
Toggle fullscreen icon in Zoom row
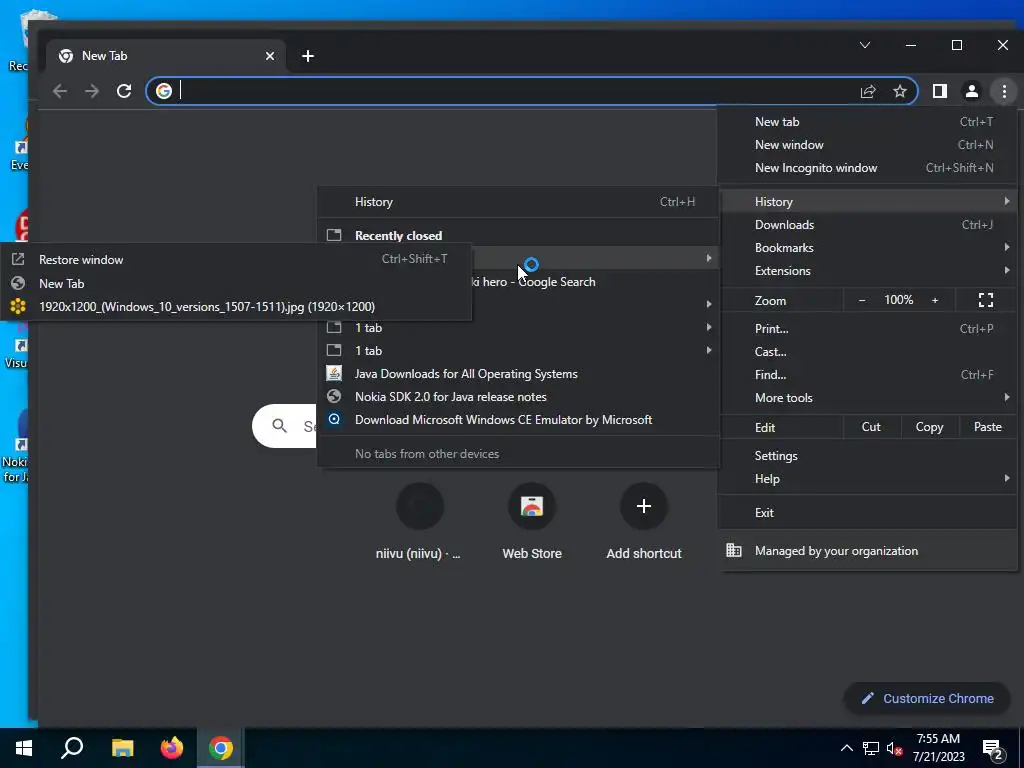(985, 300)
